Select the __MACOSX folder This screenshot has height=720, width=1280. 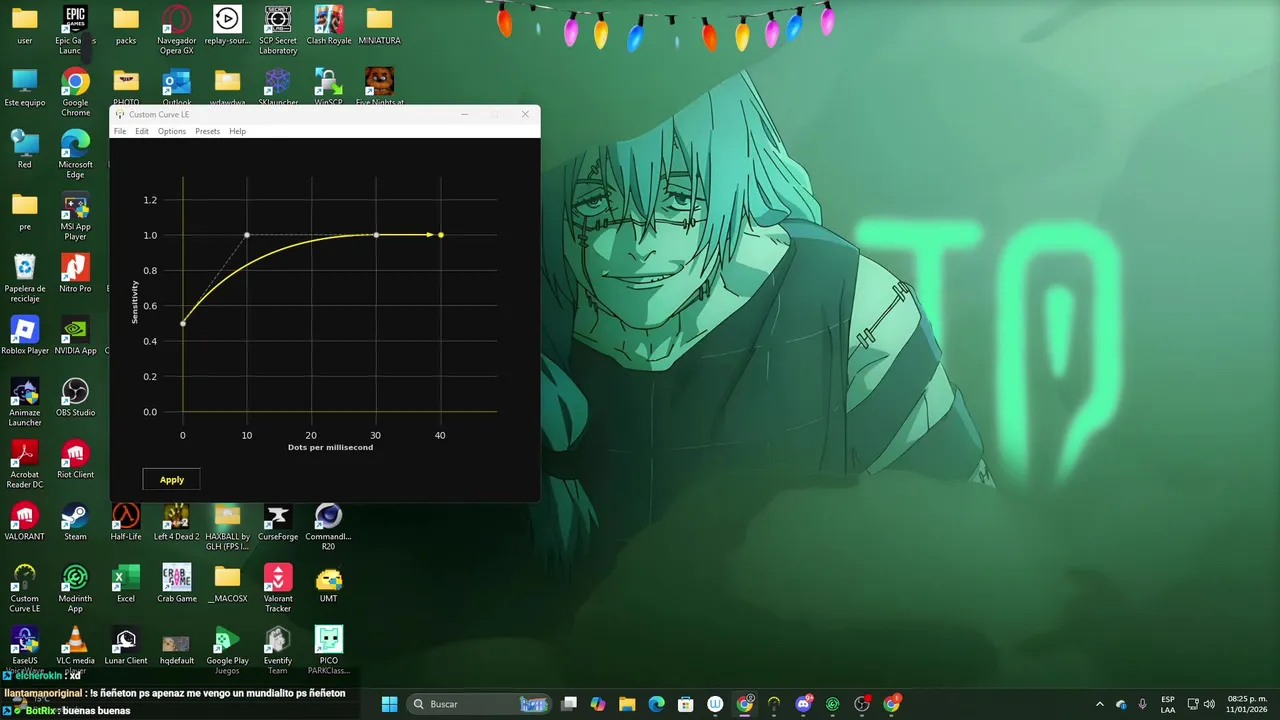click(x=227, y=584)
